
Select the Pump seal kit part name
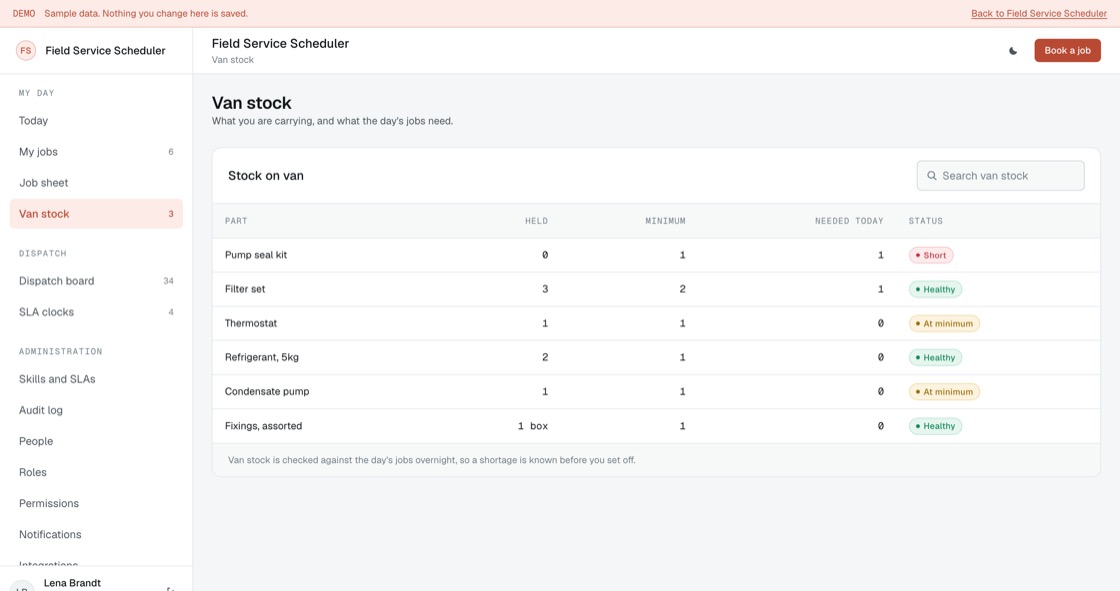(256, 255)
